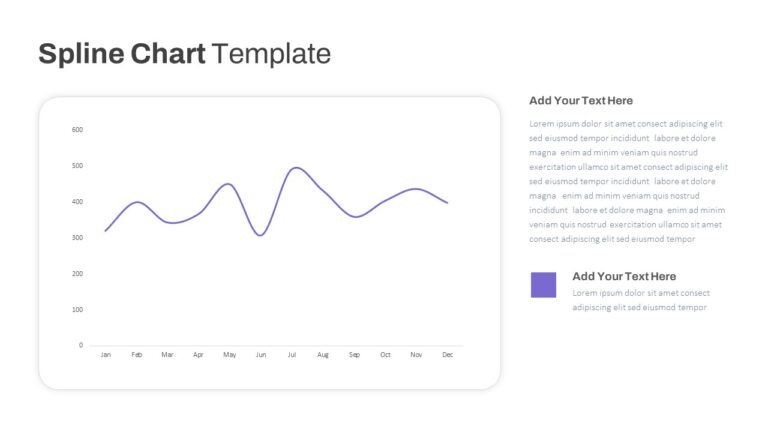Click the spline dip above Jun
Screen dimensions: 768x432
coord(261,235)
